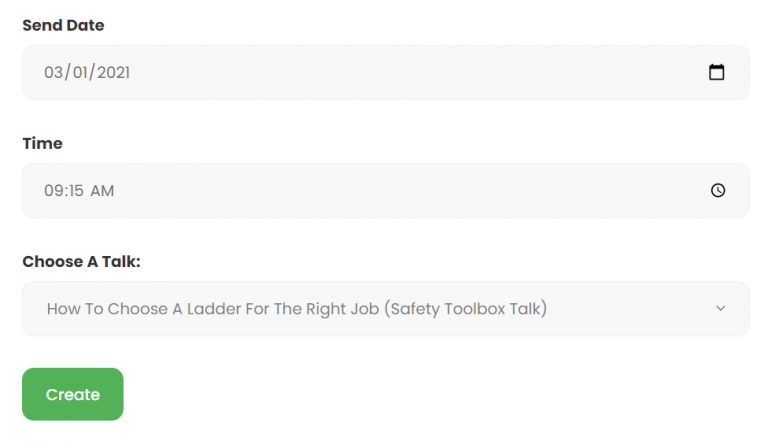Select the minutes "15" in Time field
768x445 pixels.
pyautogui.click(x=75, y=190)
